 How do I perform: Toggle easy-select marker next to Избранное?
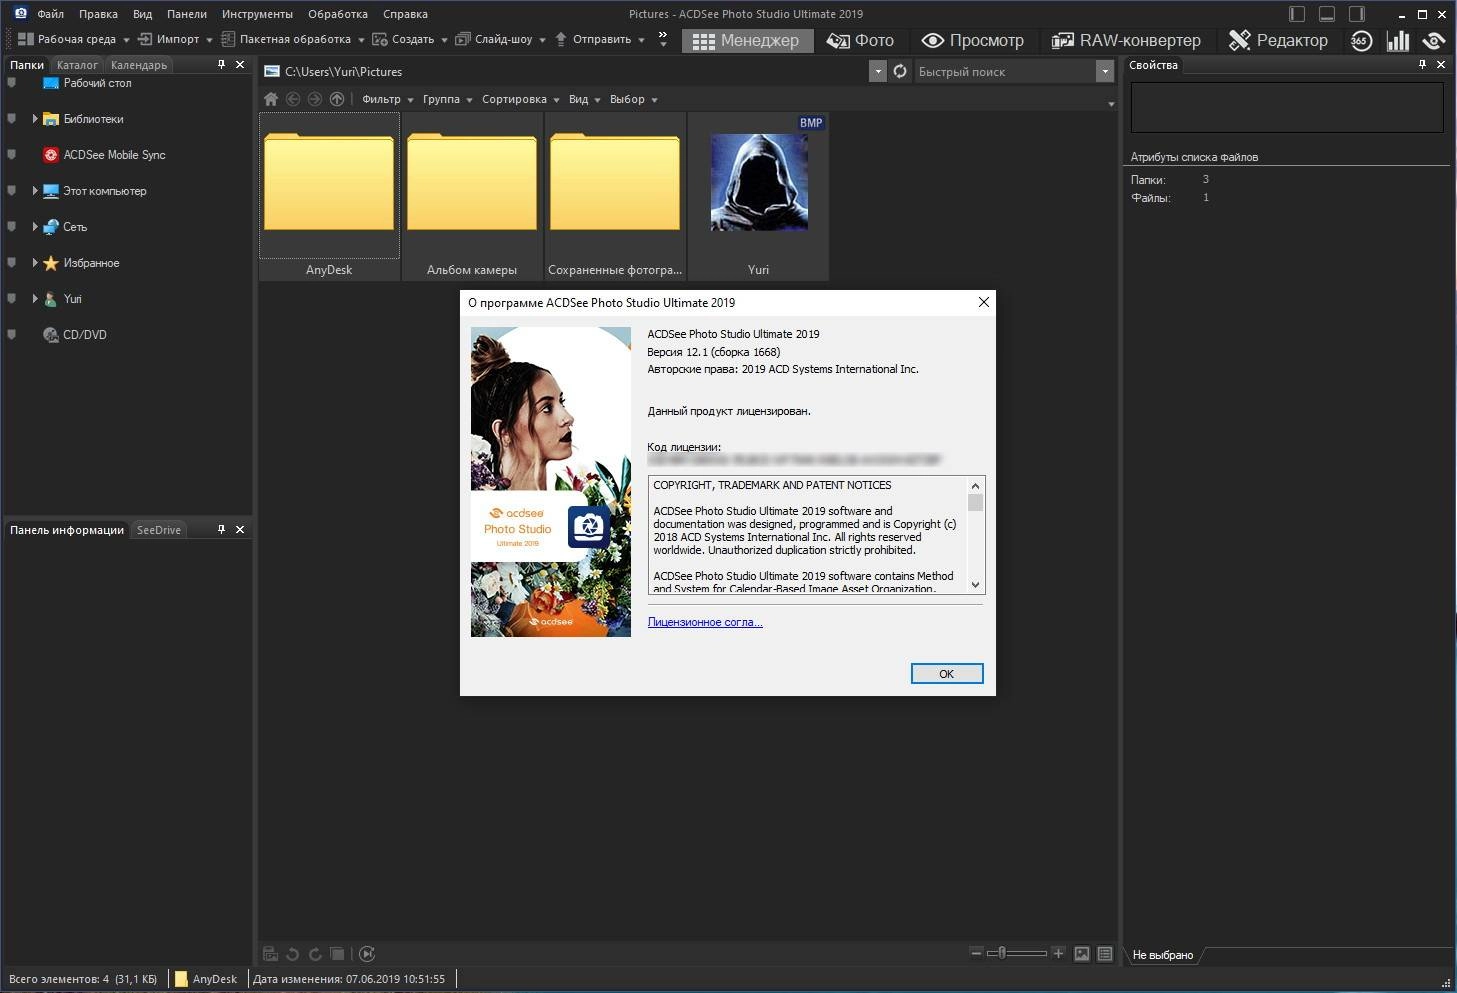coord(12,263)
